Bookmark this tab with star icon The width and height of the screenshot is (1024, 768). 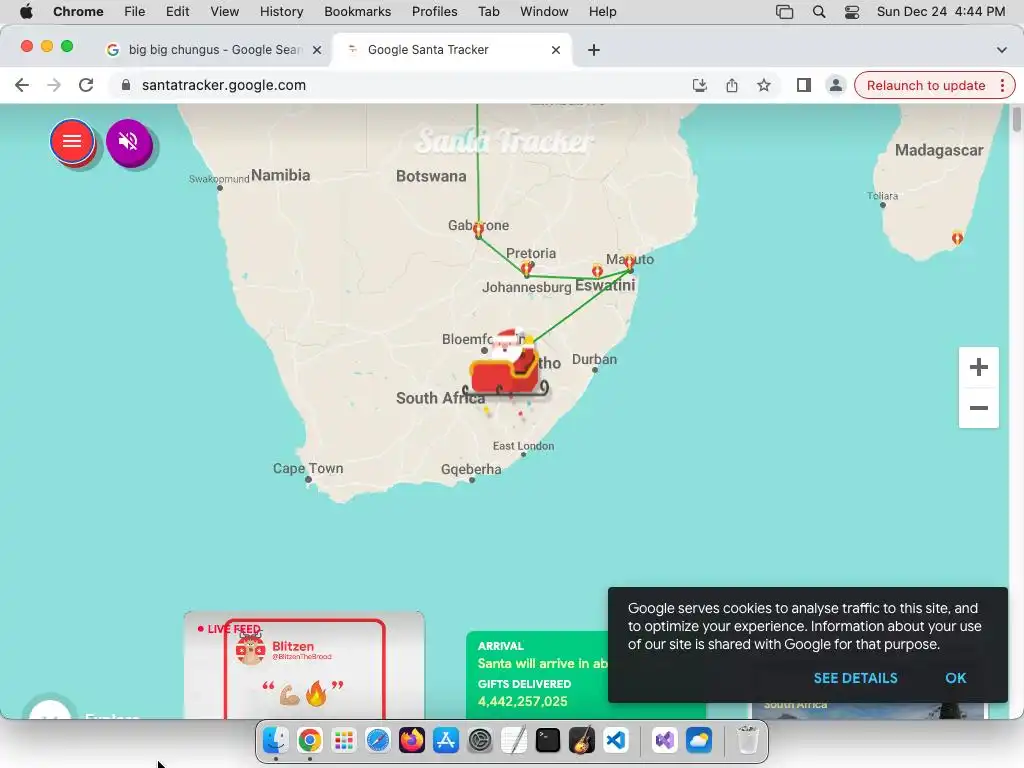coord(763,86)
